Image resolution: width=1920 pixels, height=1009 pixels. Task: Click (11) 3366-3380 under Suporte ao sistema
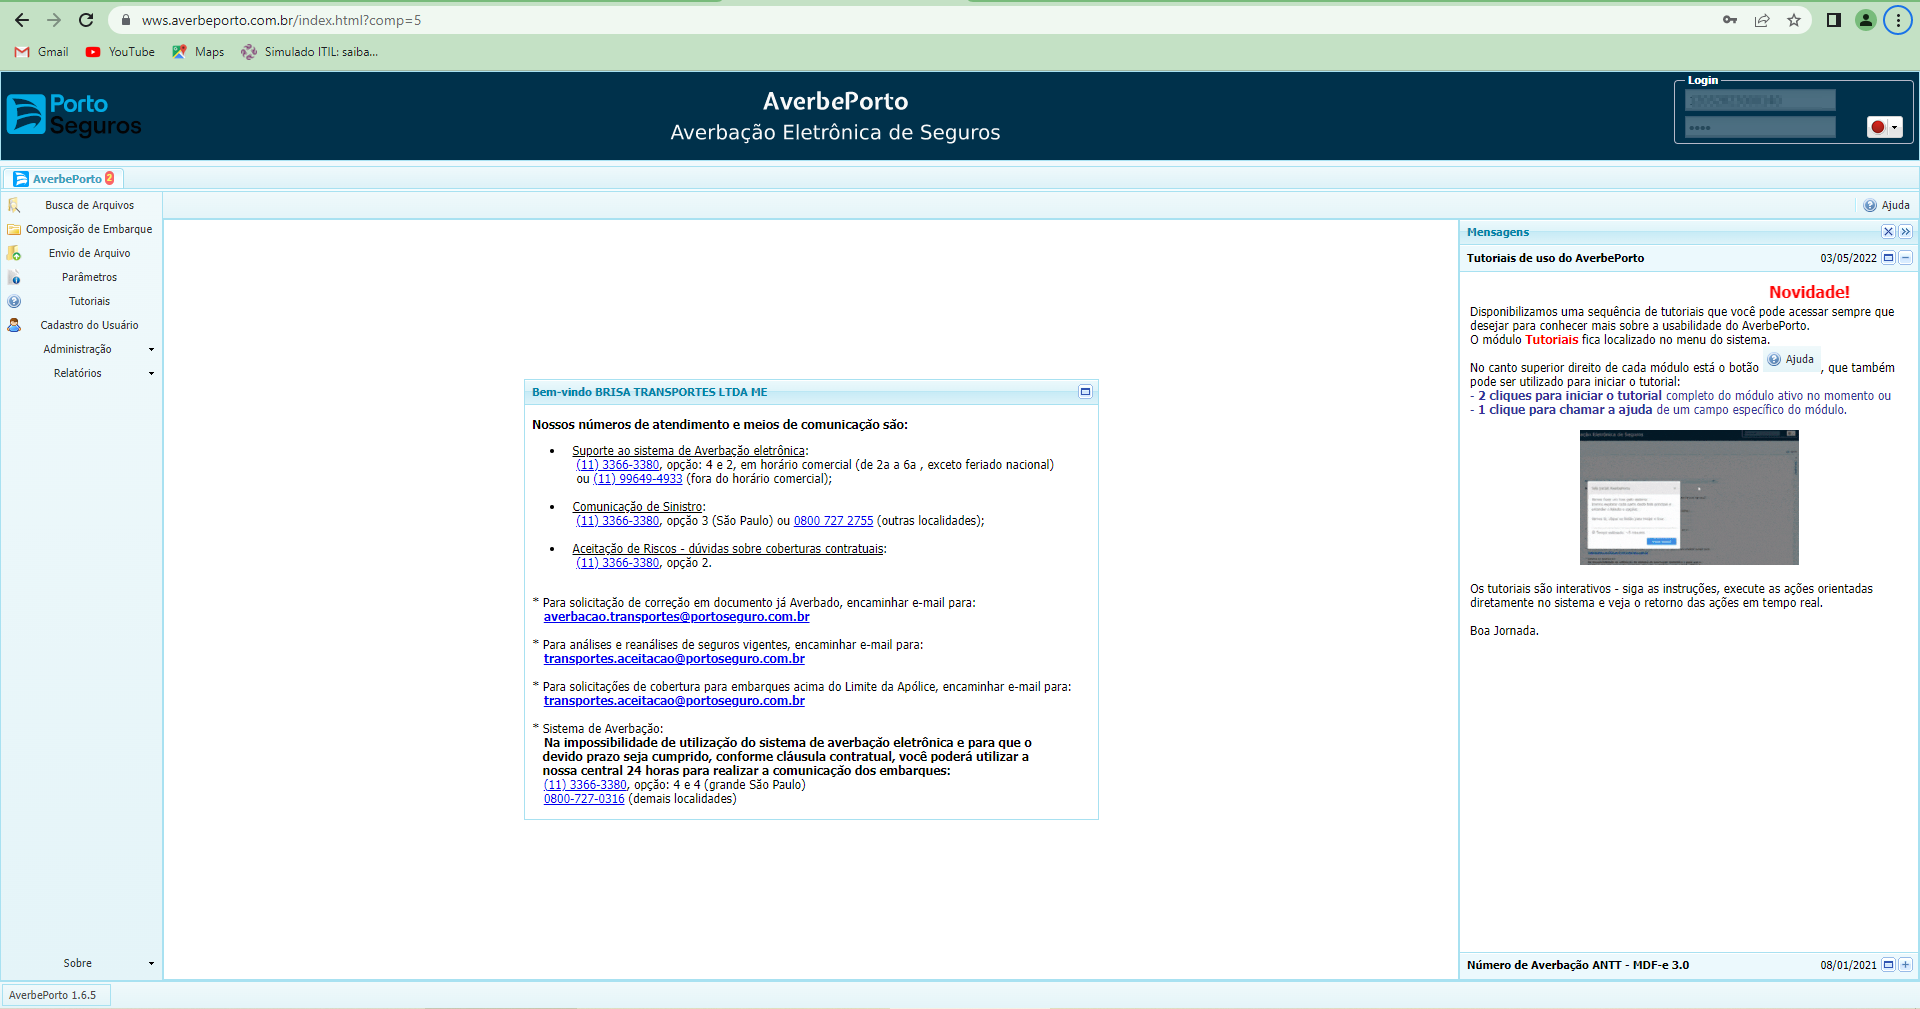point(618,465)
